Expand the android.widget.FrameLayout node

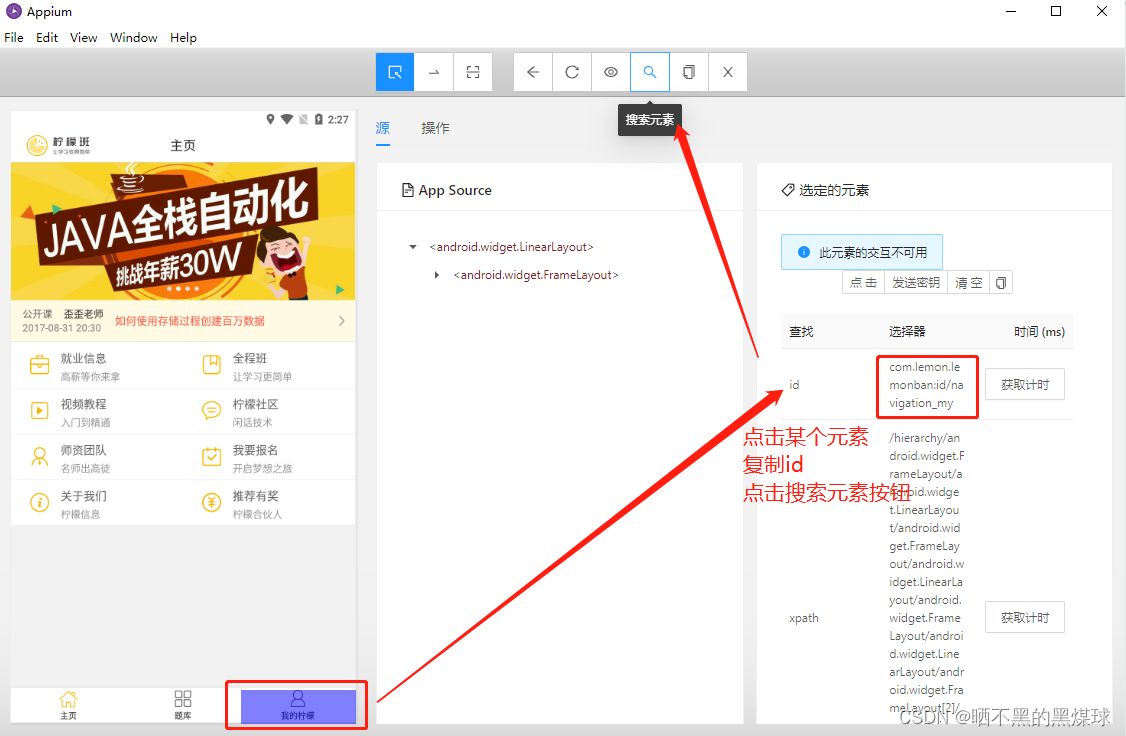pos(437,275)
